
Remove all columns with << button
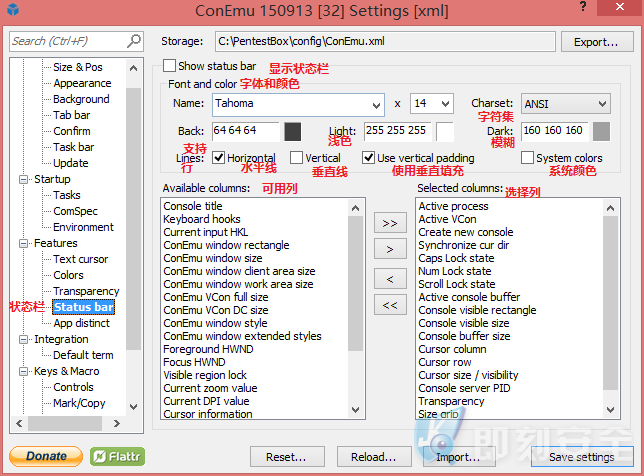[390, 305]
